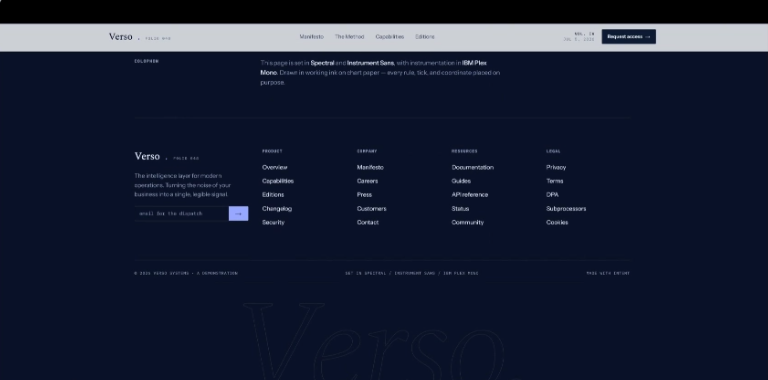Screen dimensions: 768x380
Task: Click the email submit arrow button
Action: [239, 214]
